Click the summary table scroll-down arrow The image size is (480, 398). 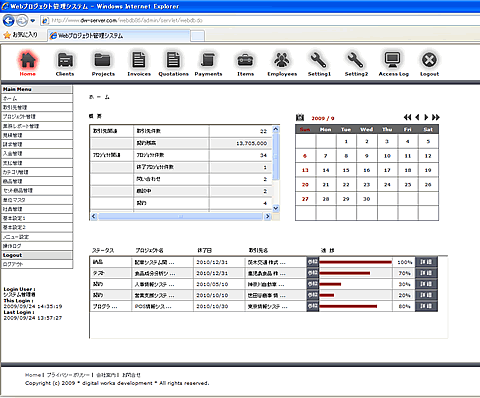click(276, 208)
